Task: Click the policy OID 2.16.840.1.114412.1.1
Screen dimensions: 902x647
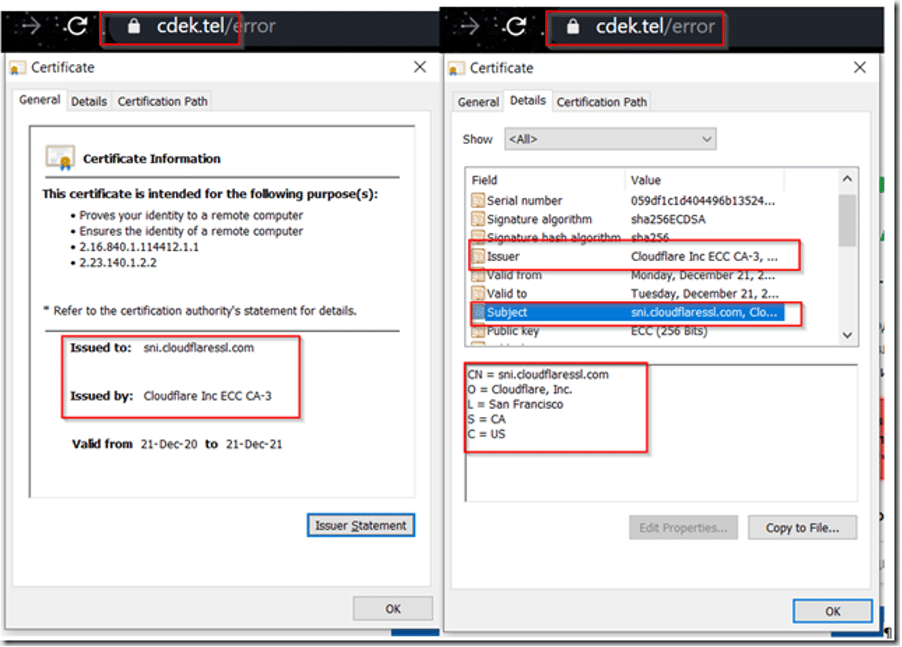Action: pyautogui.click(x=139, y=247)
